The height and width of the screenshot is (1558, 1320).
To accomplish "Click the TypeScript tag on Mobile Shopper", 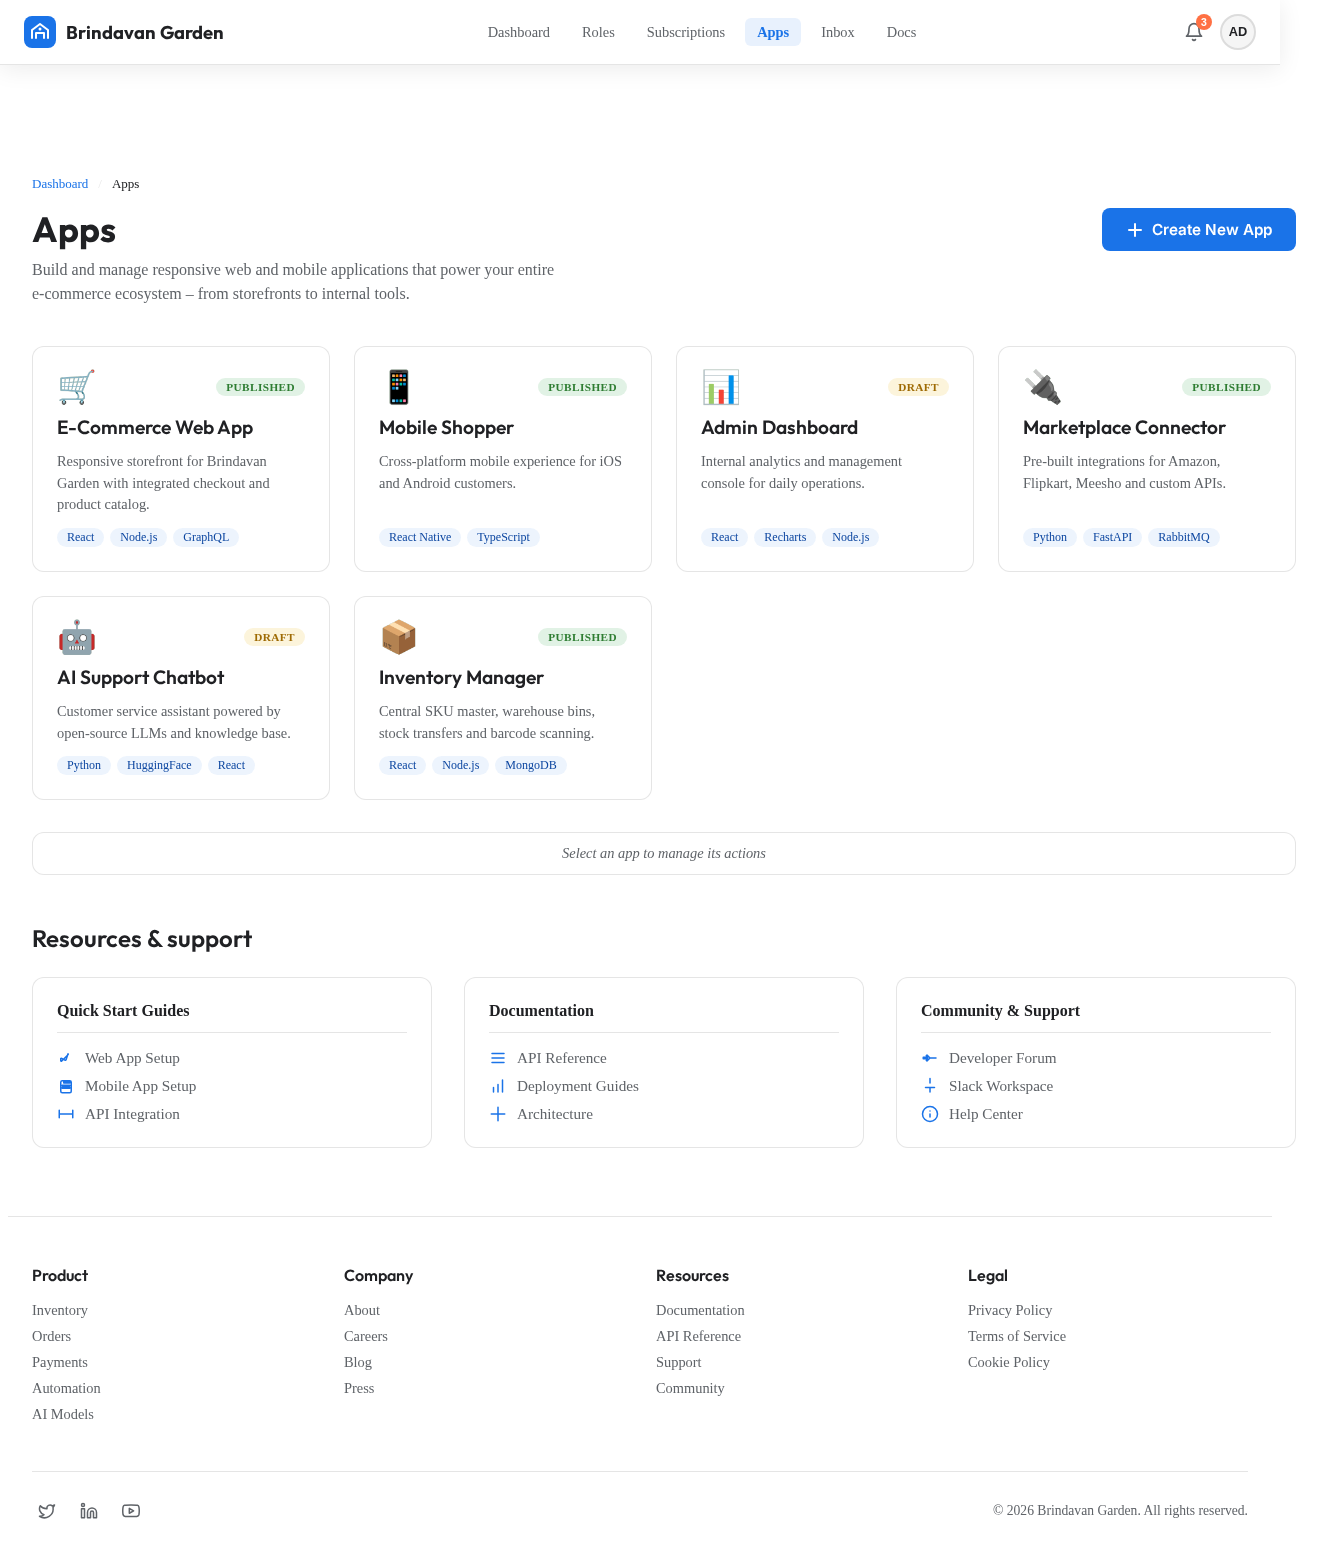I will [503, 537].
